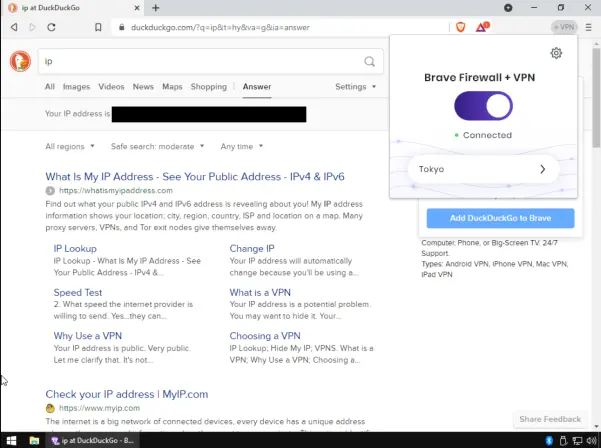Viewport: 601px width, 448px height.
Task: Click the DuckDuckGo logo
Action: (x=20, y=61)
